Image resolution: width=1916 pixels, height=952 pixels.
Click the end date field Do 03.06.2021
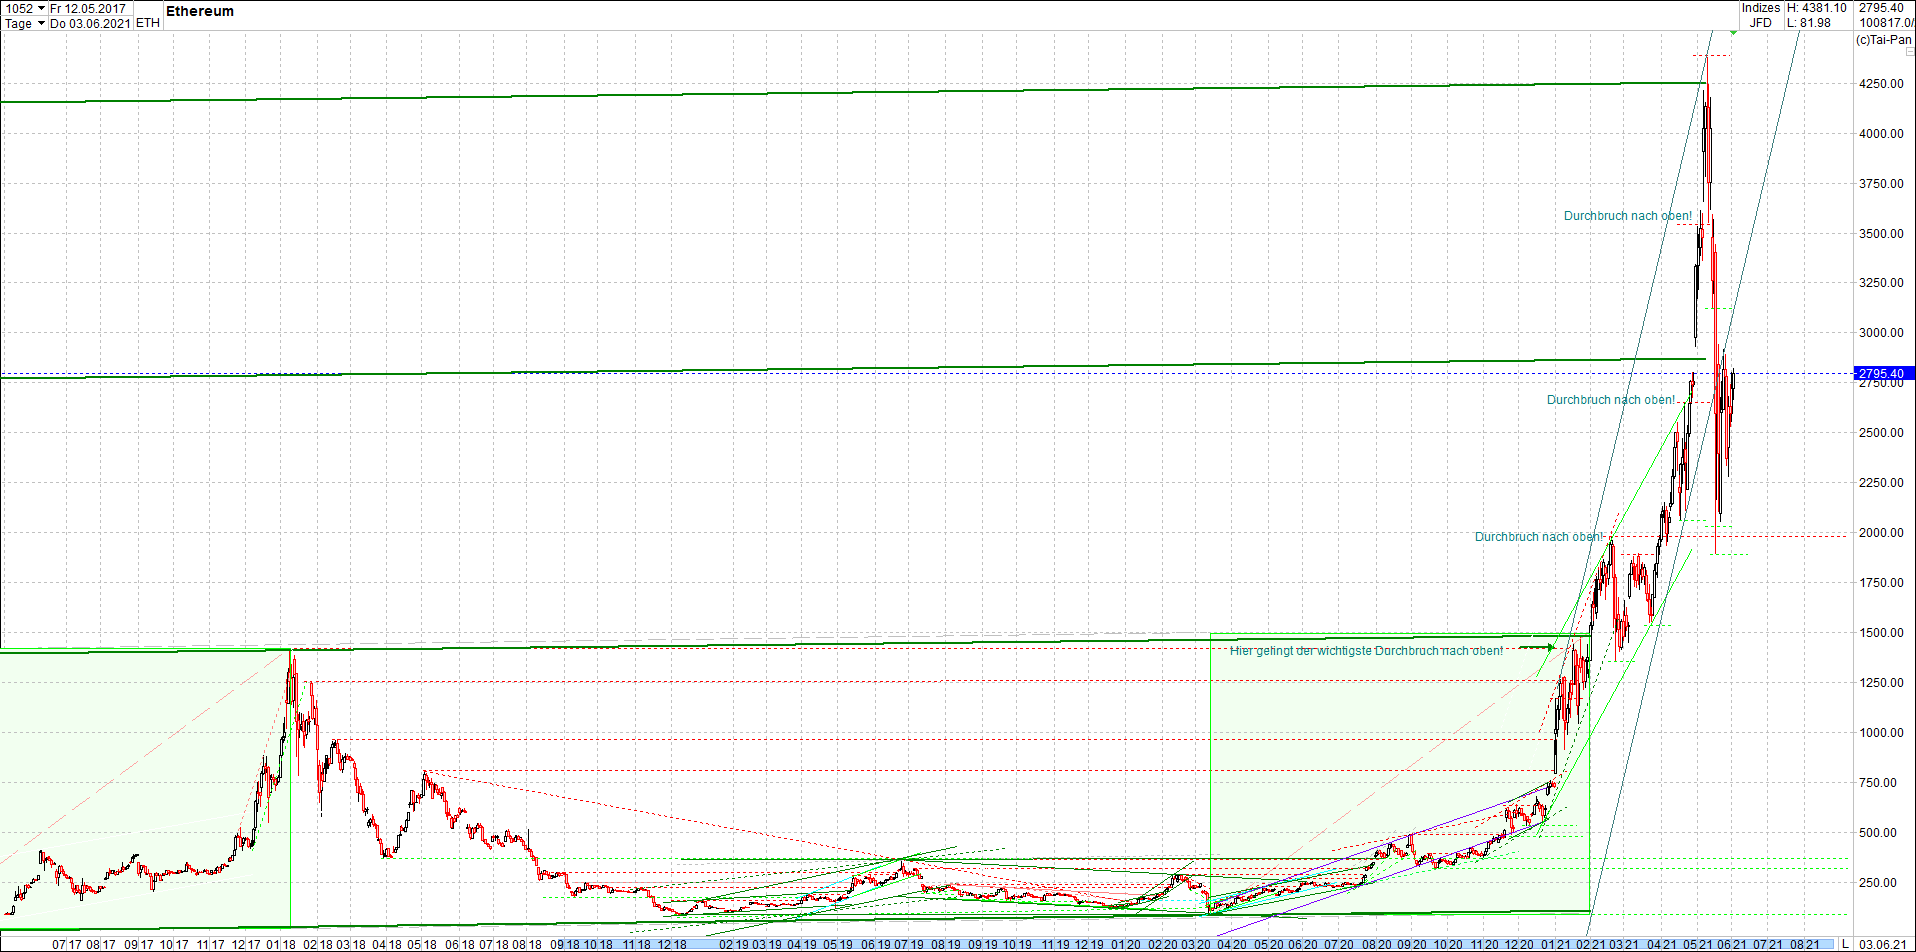pyautogui.click(x=90, y=23)
